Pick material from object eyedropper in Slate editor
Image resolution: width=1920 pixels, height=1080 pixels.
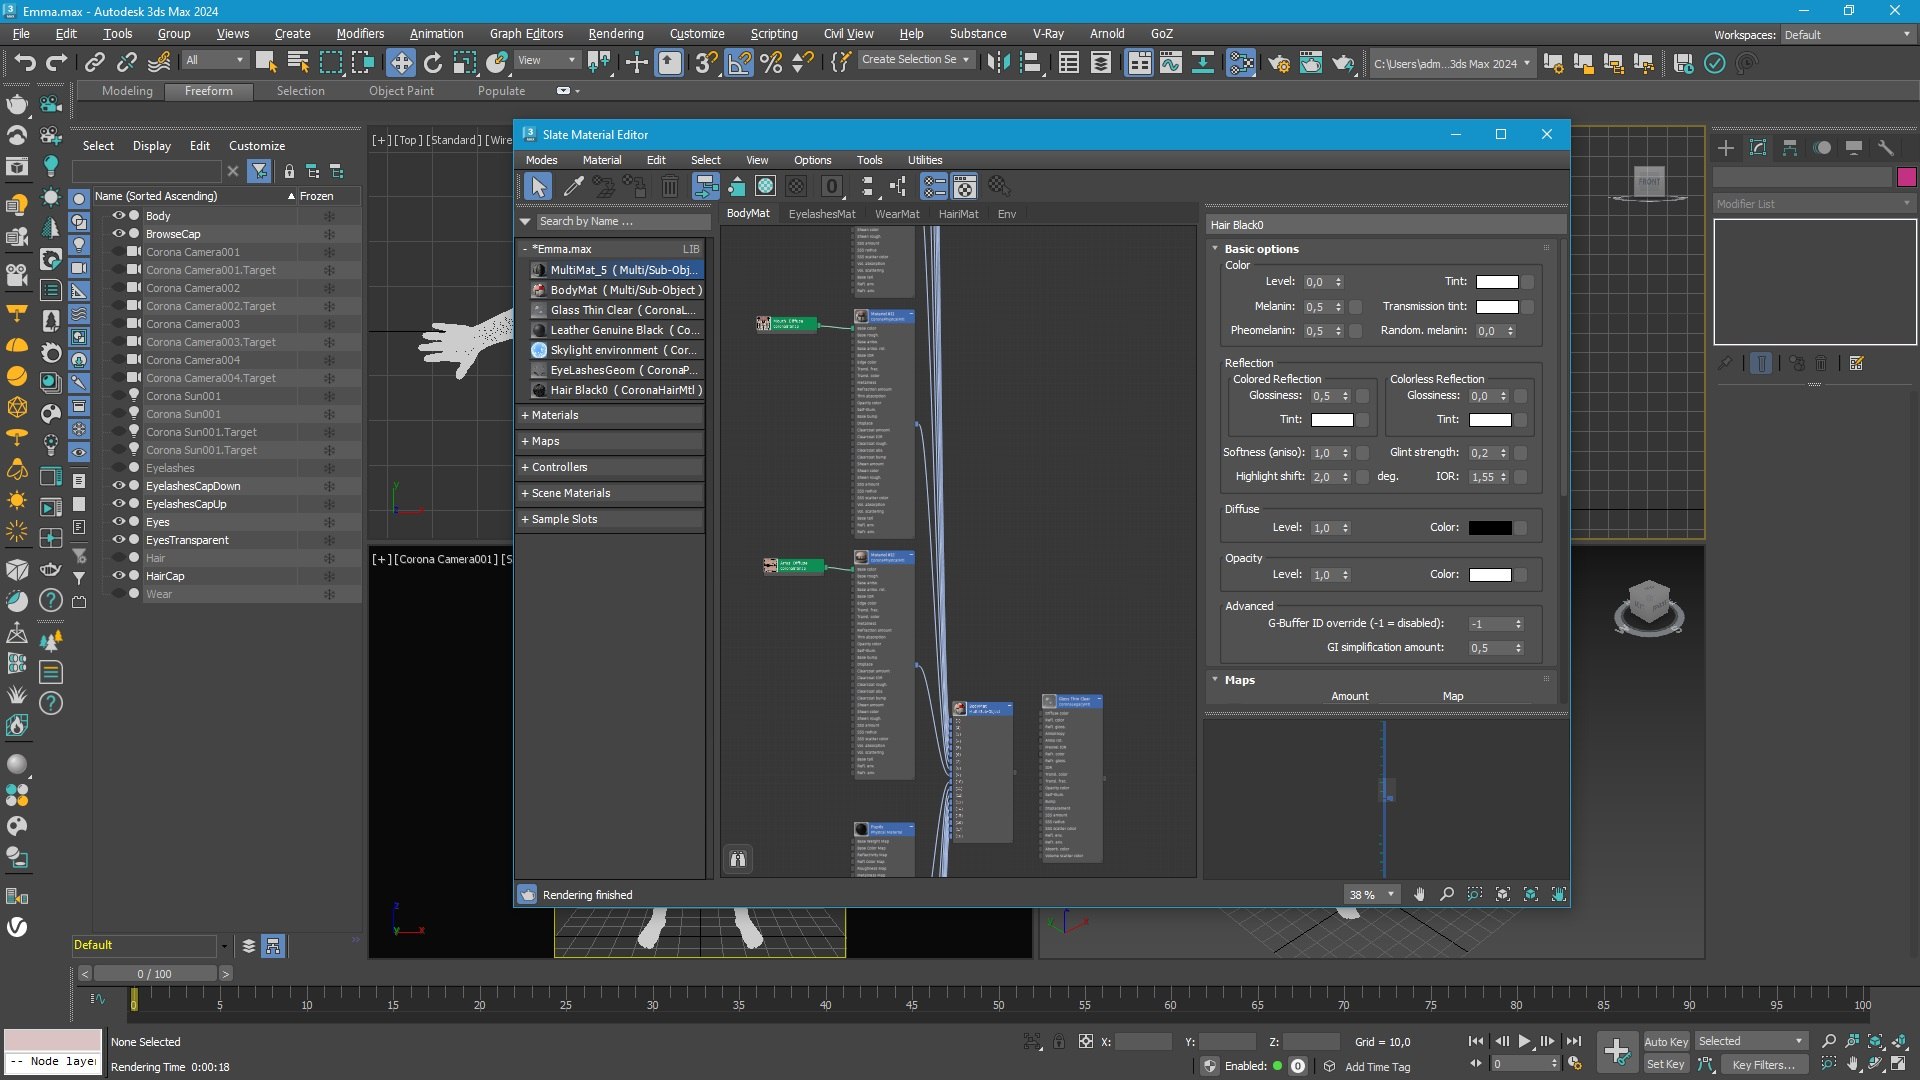tap(573, 187)
